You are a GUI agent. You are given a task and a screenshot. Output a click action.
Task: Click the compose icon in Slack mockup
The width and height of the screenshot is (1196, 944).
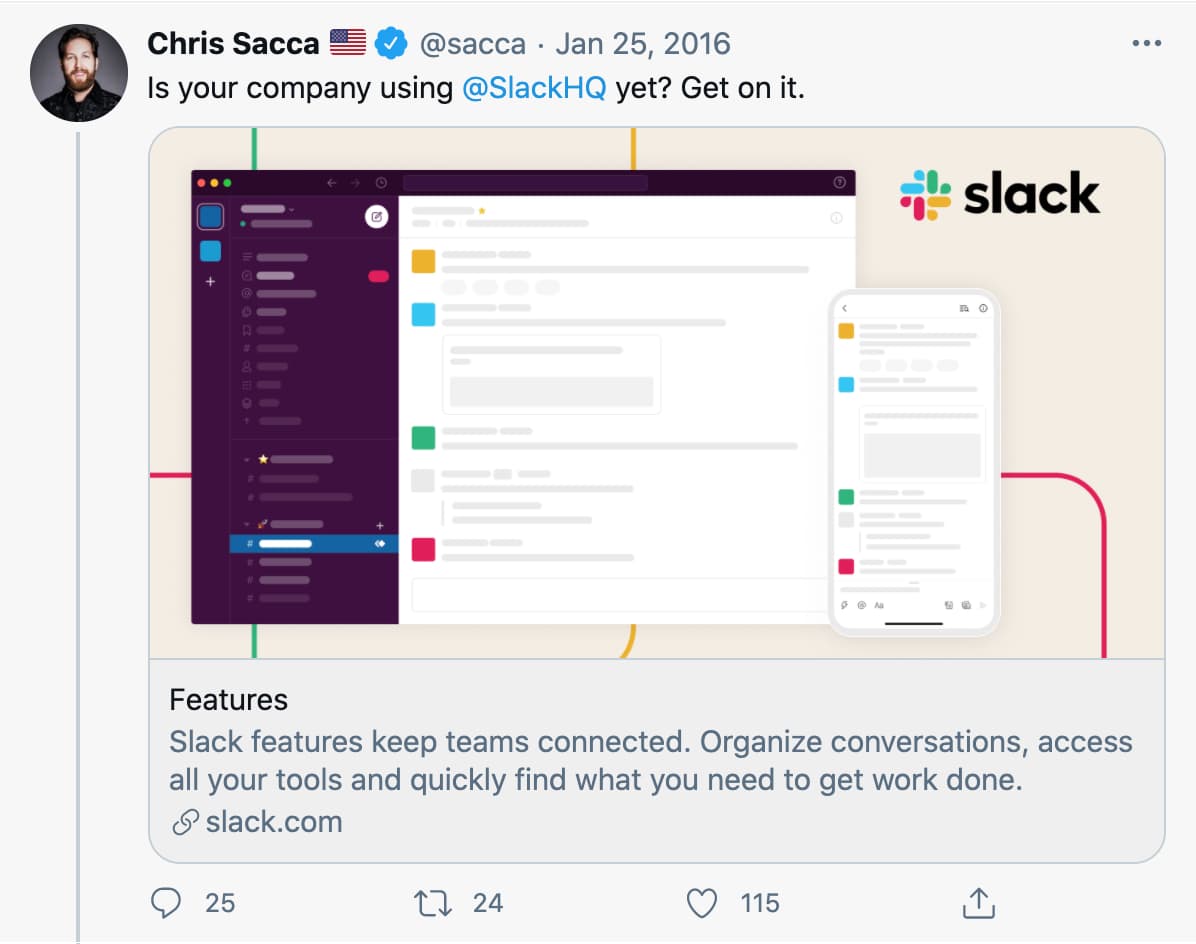pos(376,217)
